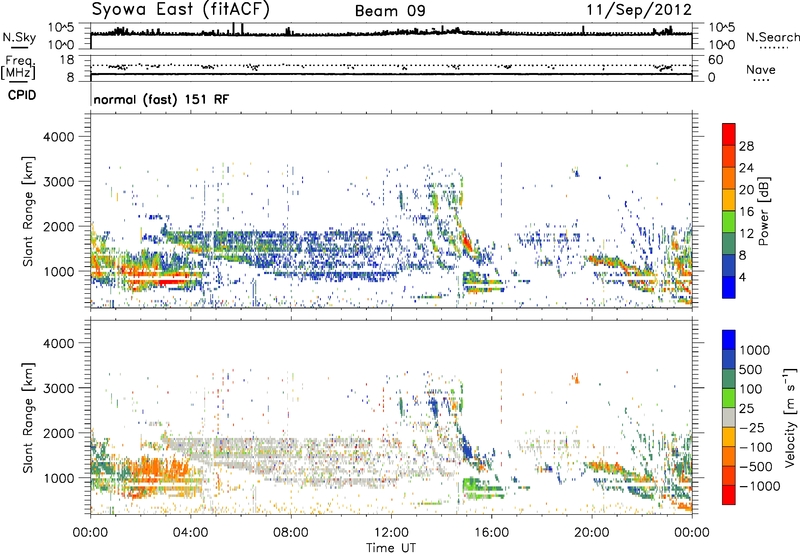
Task: Click the '-25' label on the Velocity colorbar
Action: pyautogui.click(x=752, y=427)
